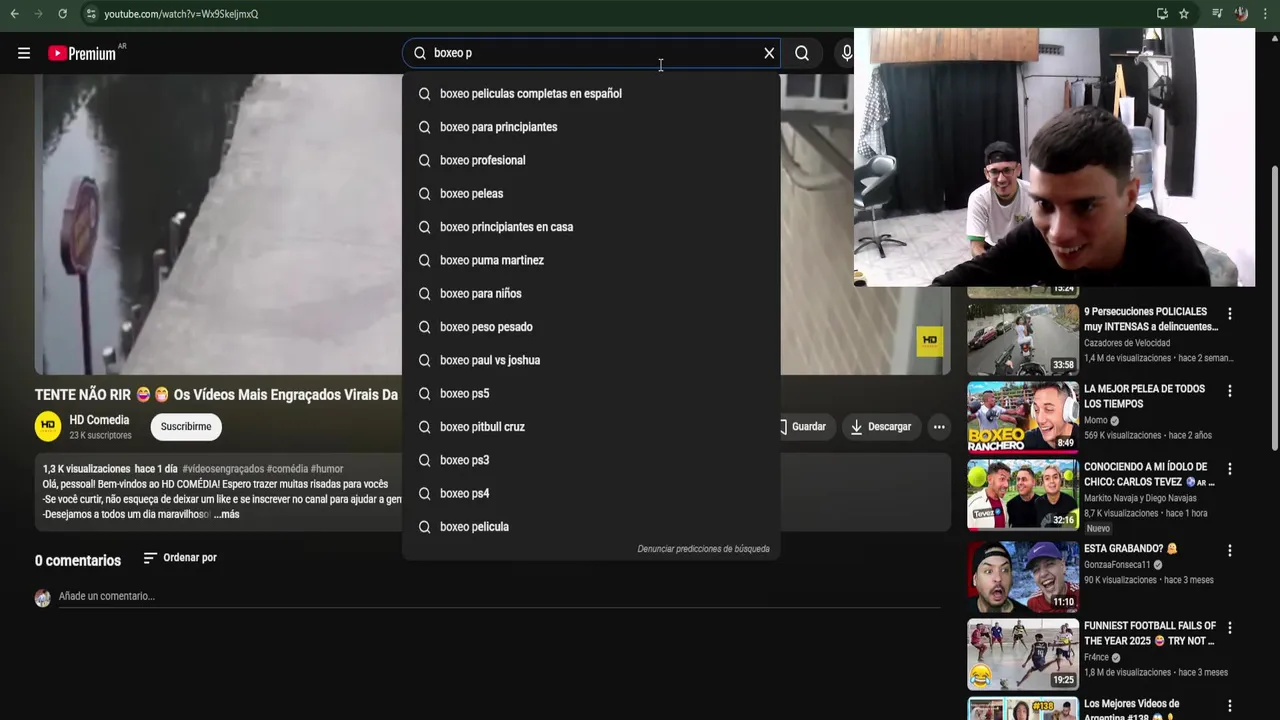Viewport: 1280px width, 720px height.
Task: Open browser media control icon
Action: coord(1217,14)
